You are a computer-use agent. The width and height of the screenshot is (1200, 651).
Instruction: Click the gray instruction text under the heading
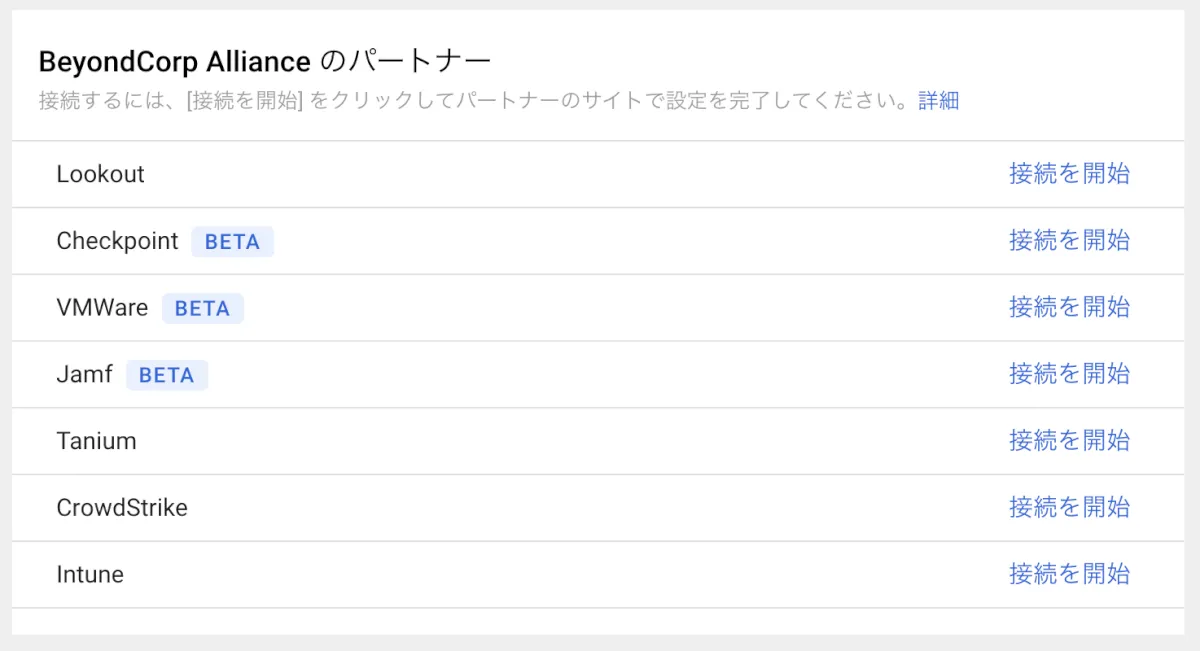pos(475,101)
